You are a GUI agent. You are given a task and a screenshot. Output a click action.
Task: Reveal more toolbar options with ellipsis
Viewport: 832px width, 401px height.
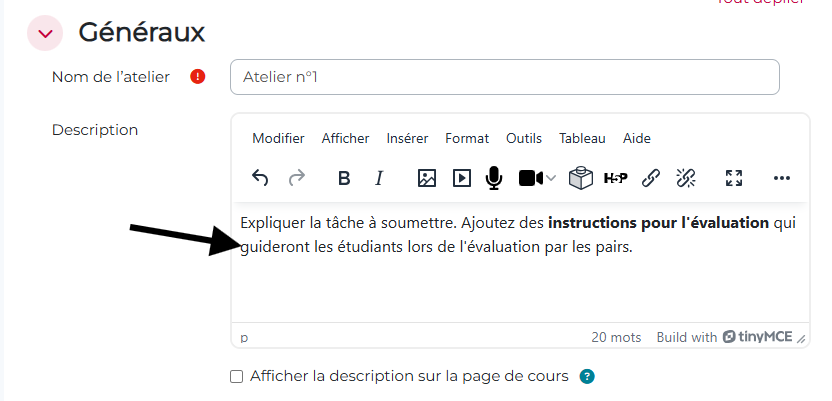point(782,178)
